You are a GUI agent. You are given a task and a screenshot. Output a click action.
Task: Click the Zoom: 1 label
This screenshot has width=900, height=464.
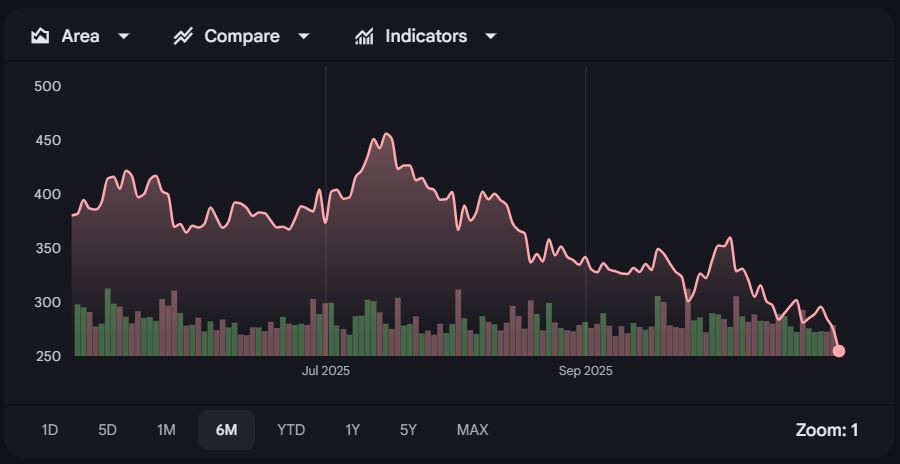point(826,430)
